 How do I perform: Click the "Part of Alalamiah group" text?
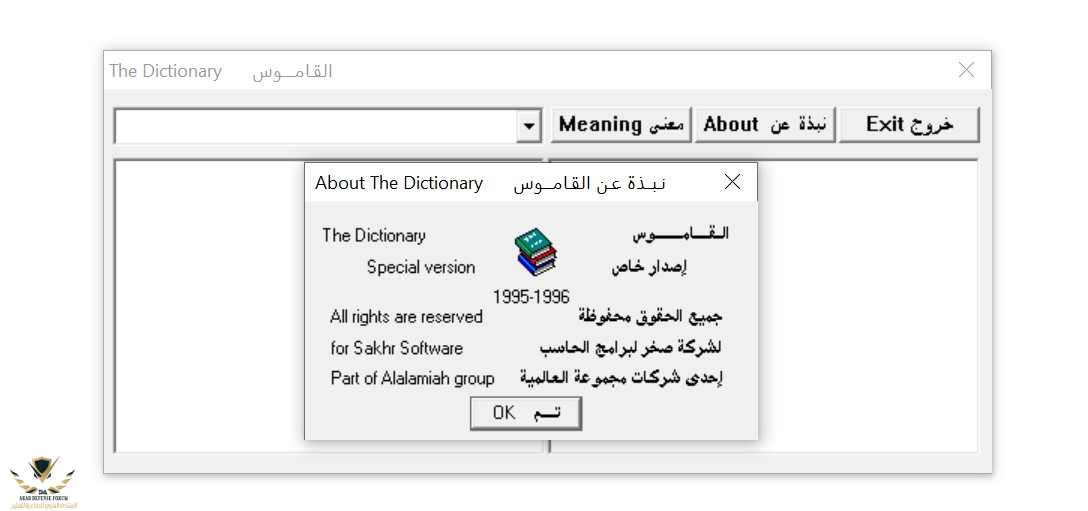(412, 378)
